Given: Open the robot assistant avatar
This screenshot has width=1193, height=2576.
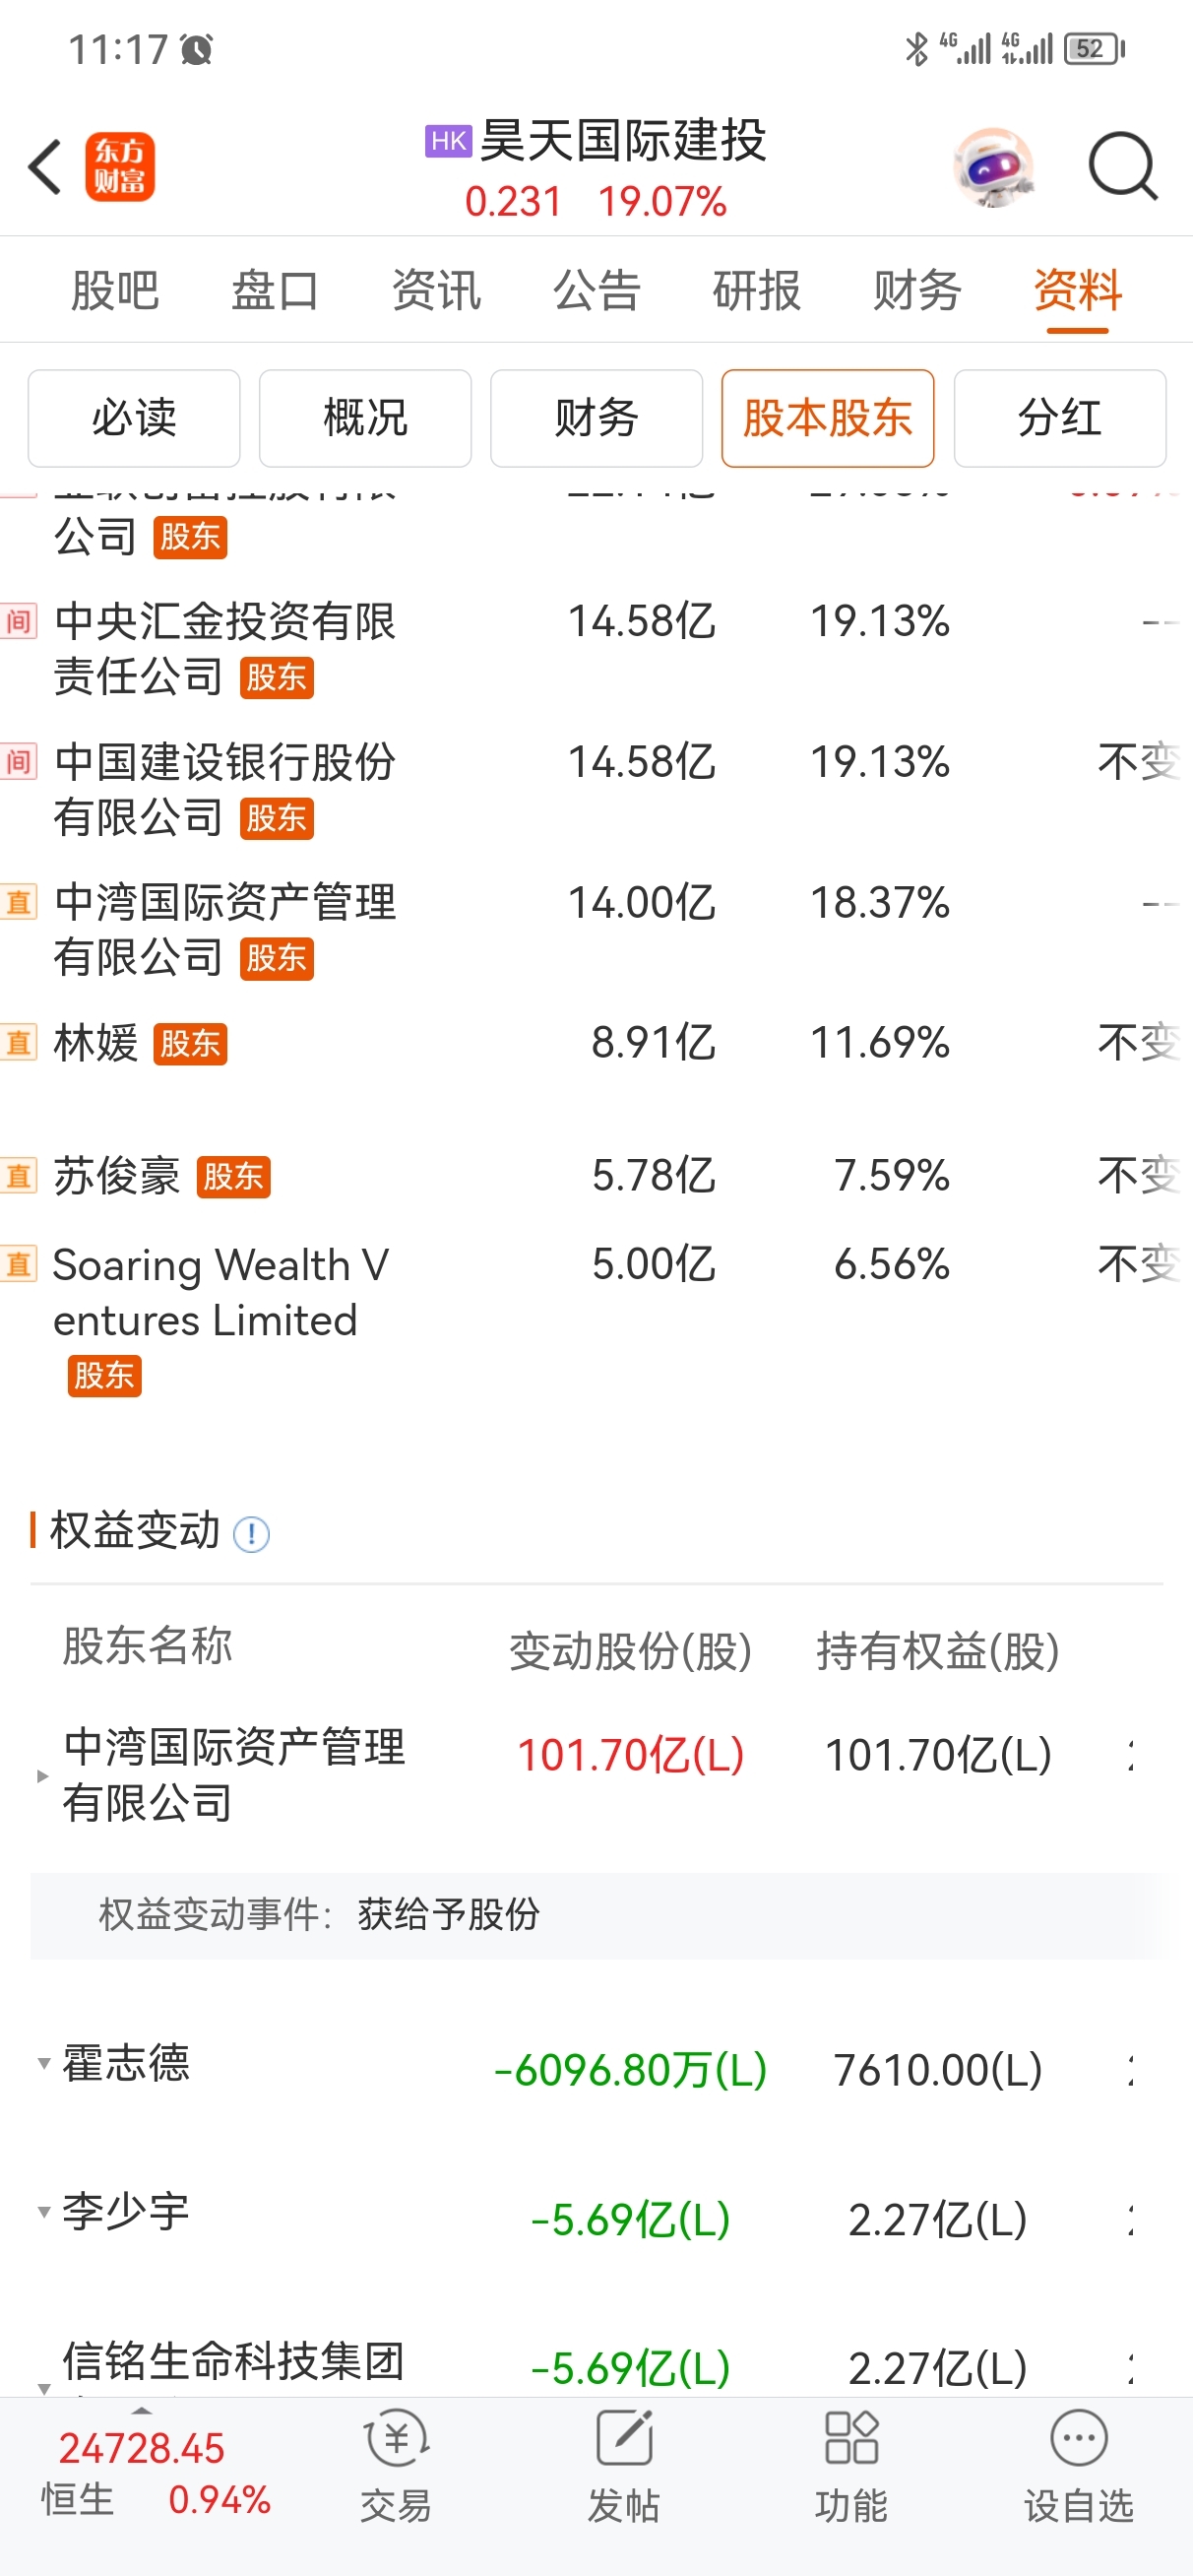Looking at the screenshot, I should [992, 167].
